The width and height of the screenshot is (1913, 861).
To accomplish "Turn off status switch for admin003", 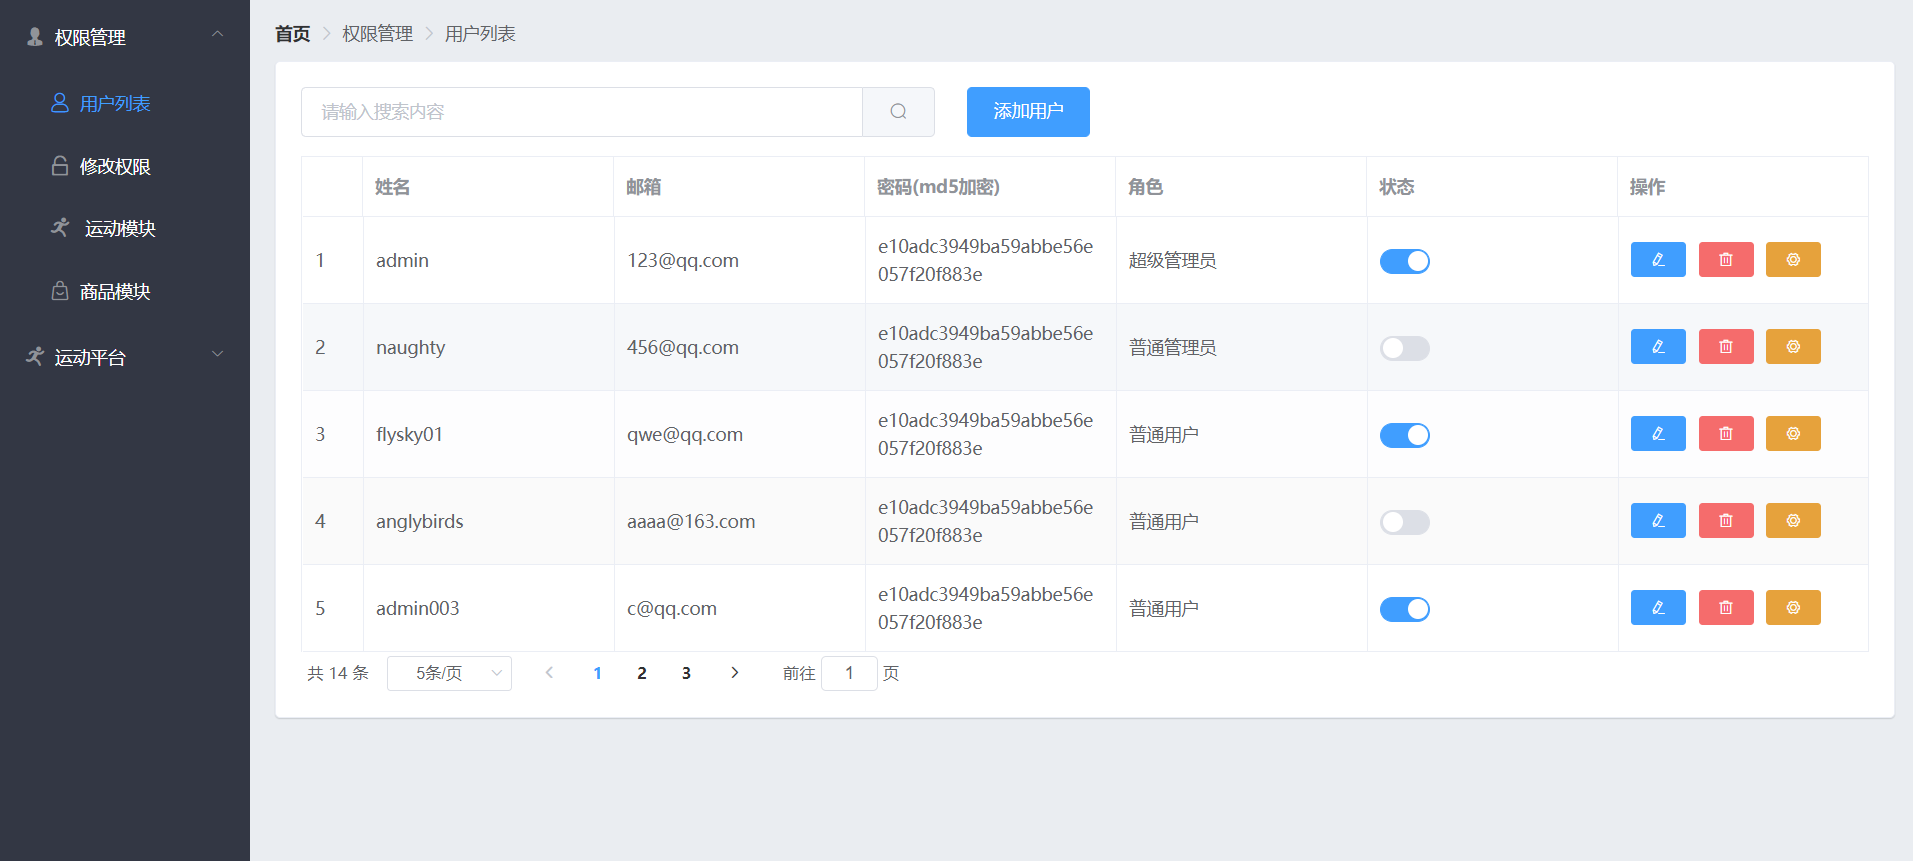I will tap(1405, 609).
